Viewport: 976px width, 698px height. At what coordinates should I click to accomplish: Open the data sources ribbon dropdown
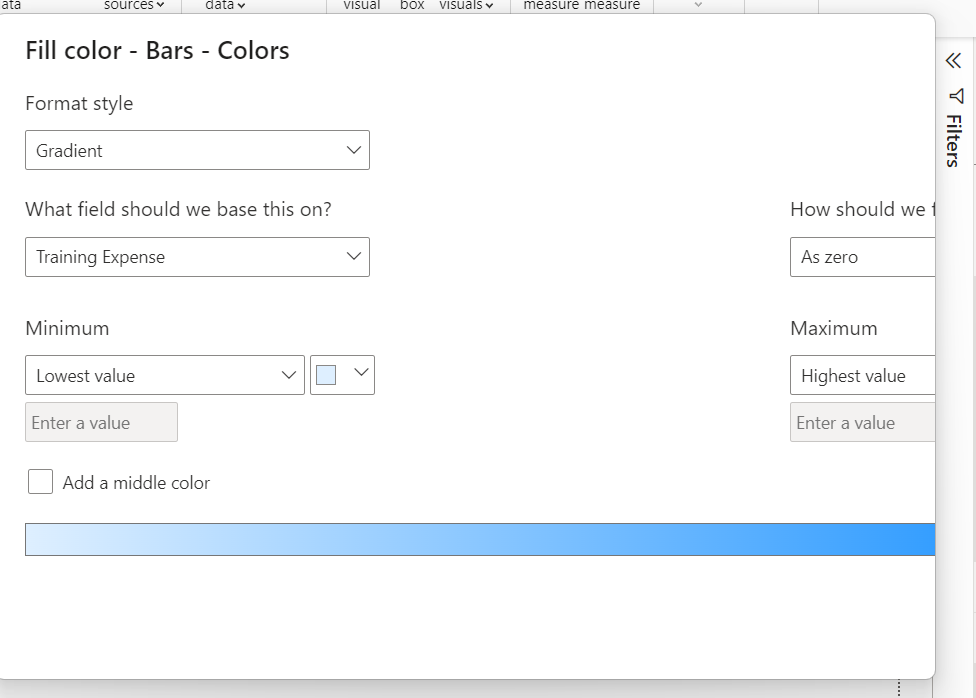coord(134,5)
